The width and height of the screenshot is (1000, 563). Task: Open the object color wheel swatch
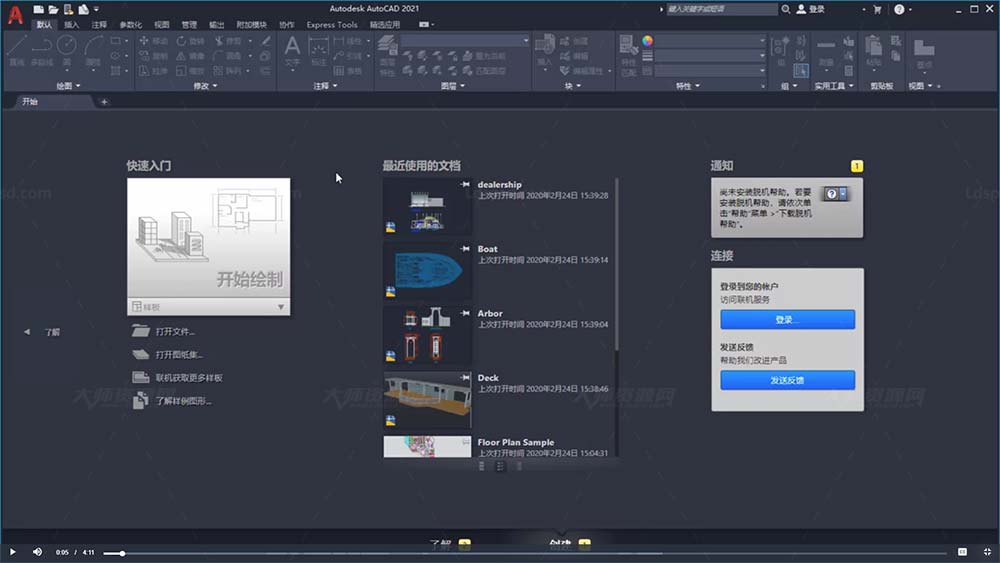[x=647, y=41]
